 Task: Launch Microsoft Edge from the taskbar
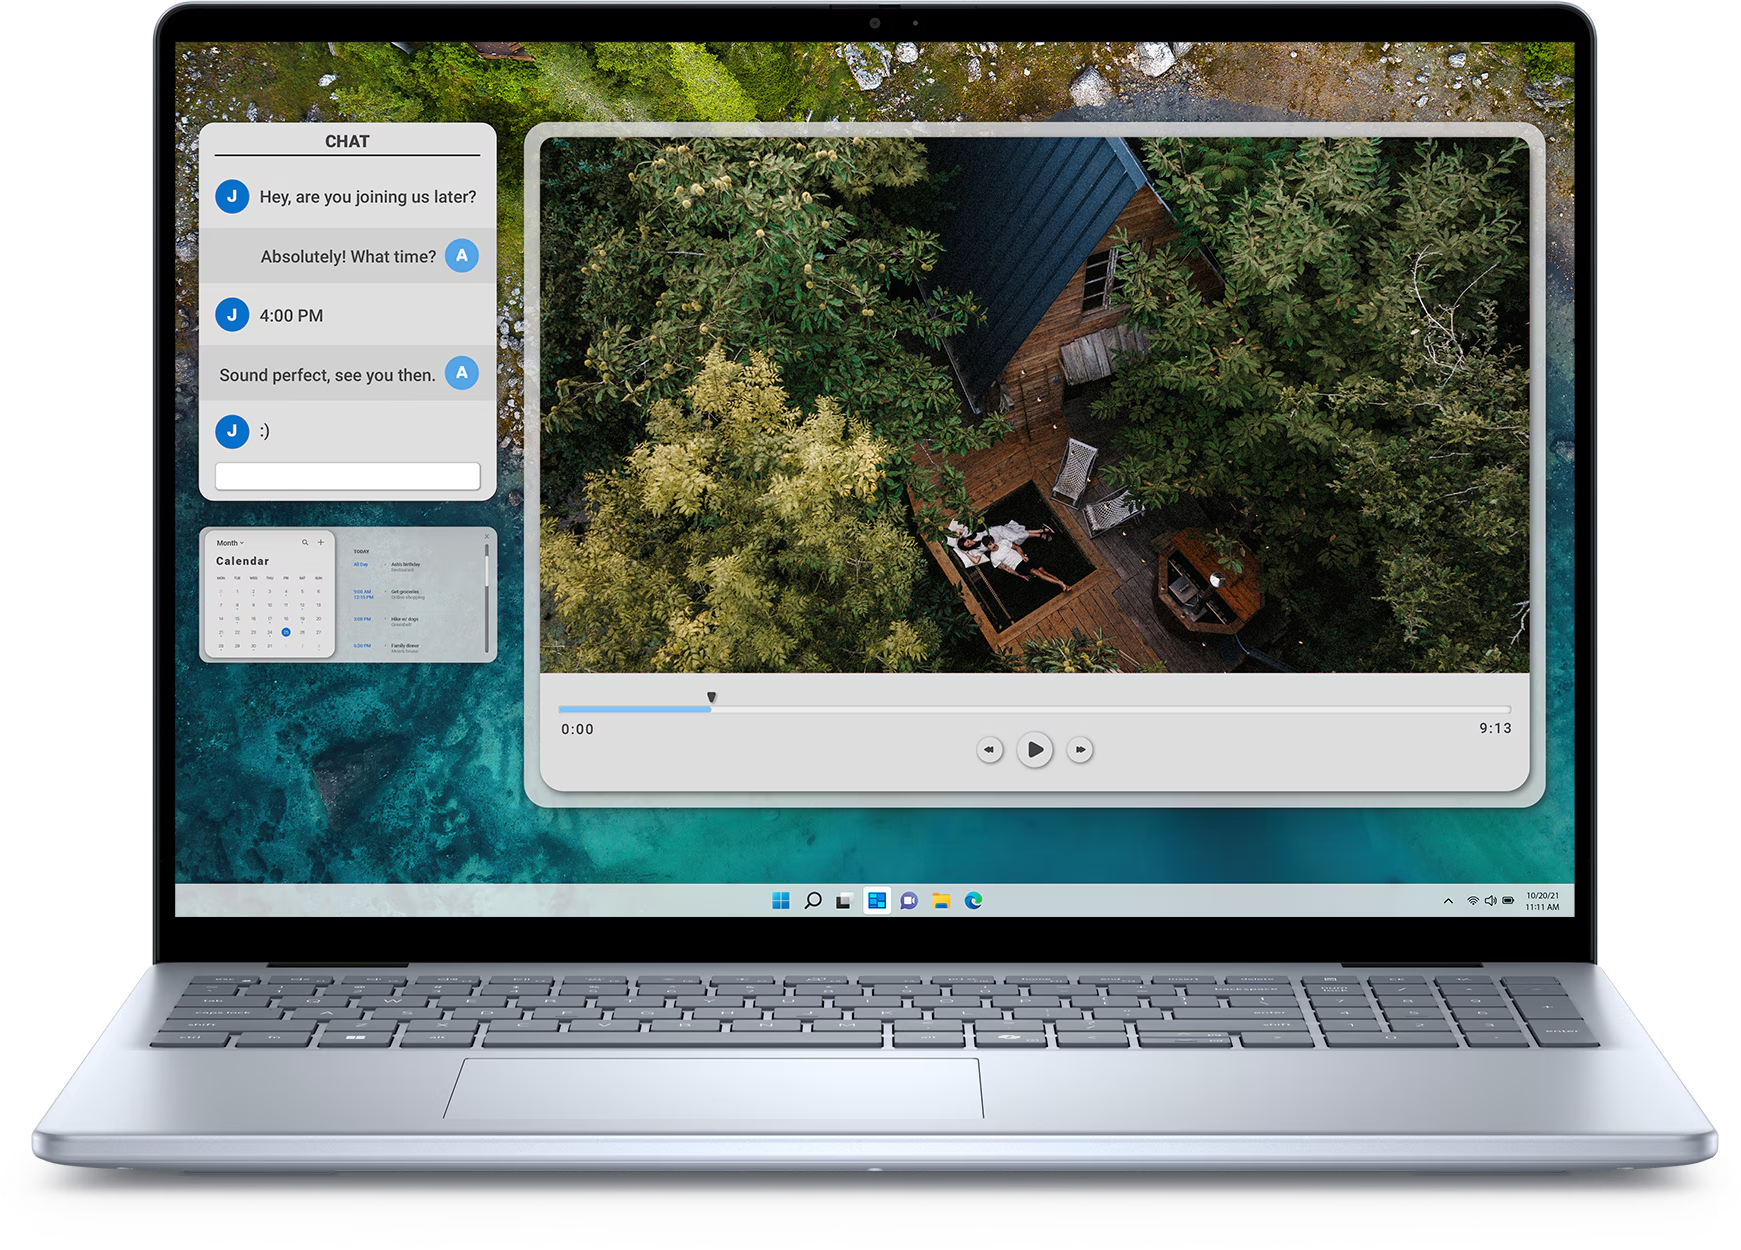973,901
